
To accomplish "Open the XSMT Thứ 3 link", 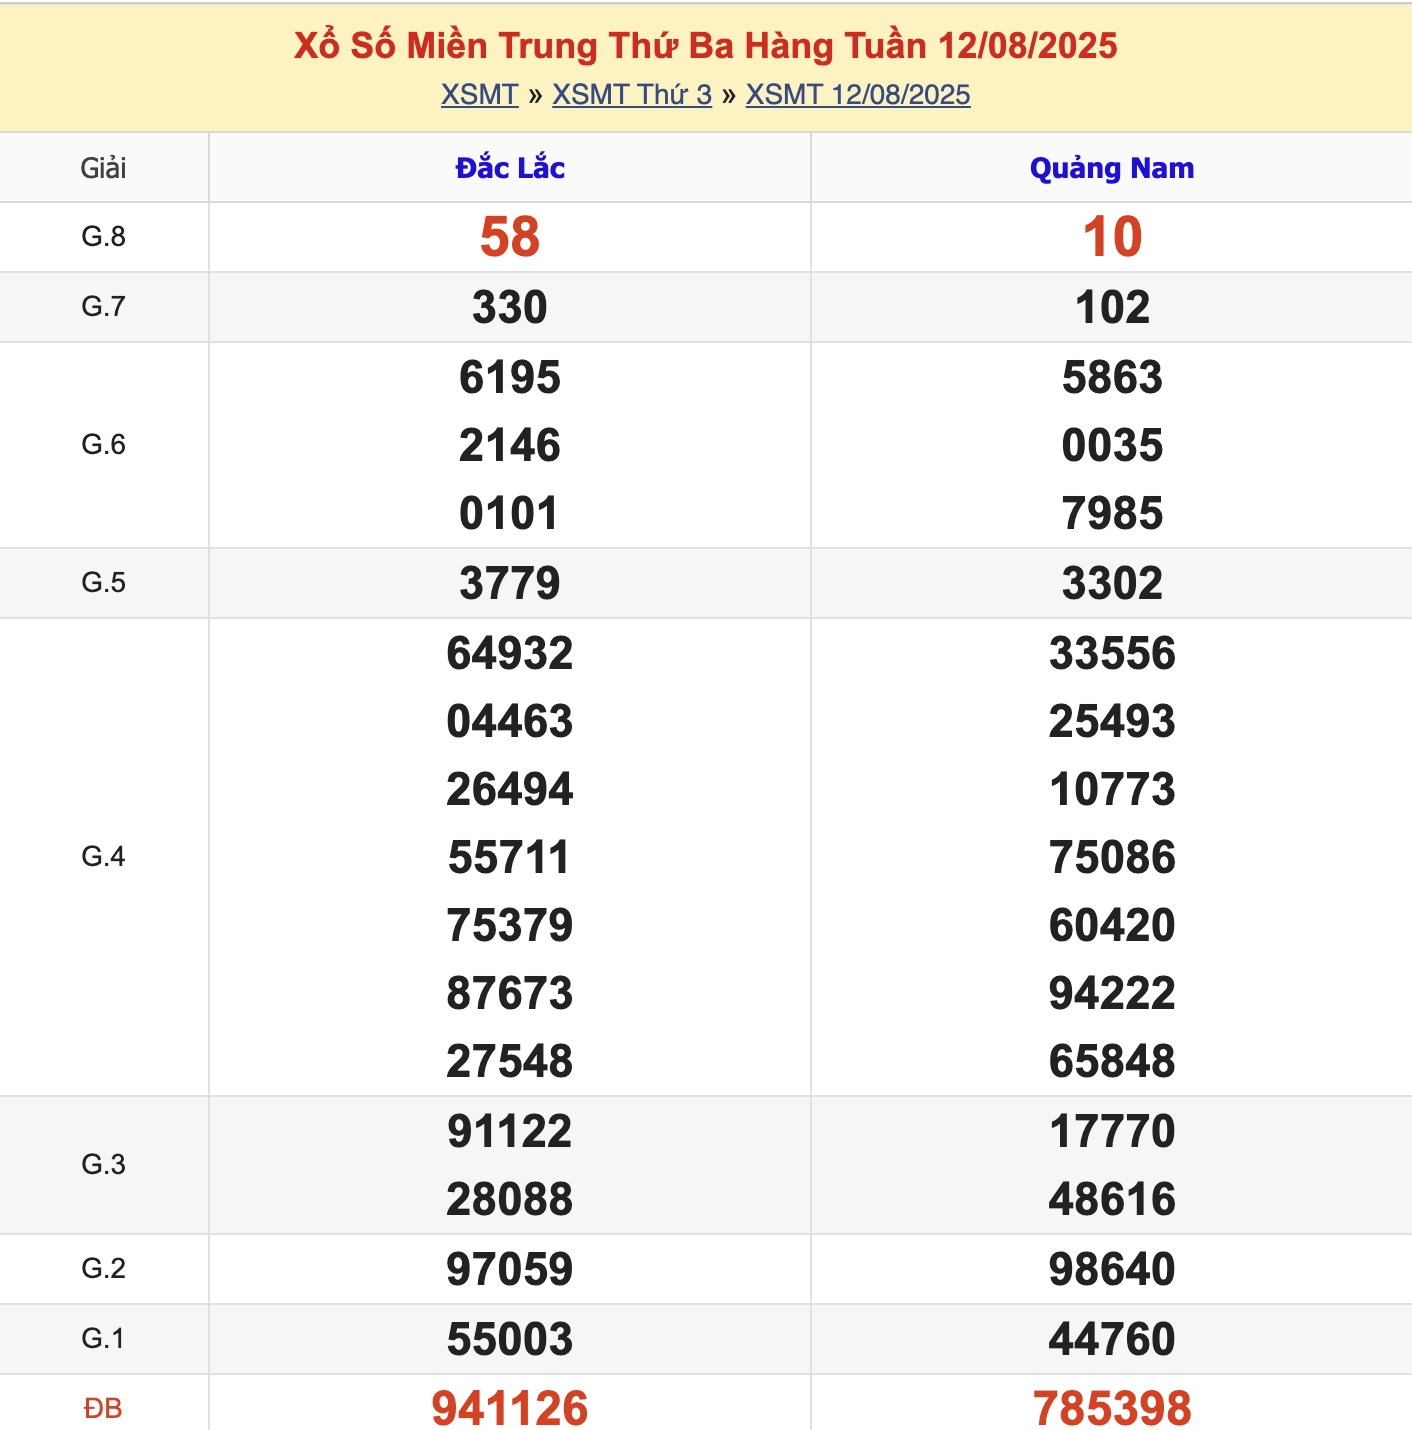I will coord(632,95).
